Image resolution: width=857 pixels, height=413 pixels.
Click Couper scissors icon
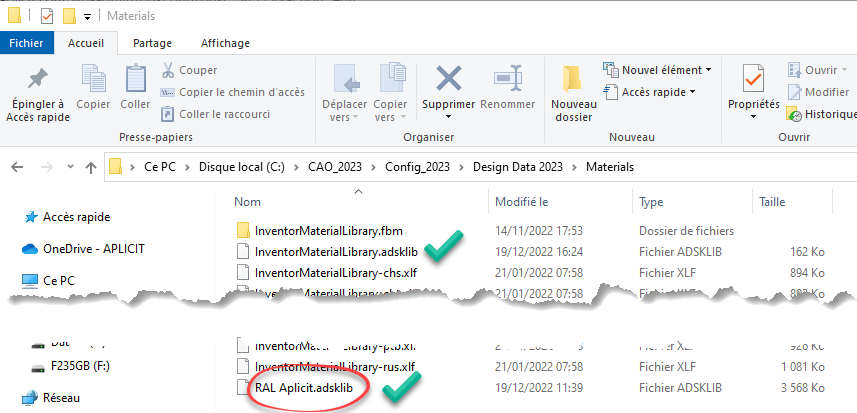pos(169,70)
